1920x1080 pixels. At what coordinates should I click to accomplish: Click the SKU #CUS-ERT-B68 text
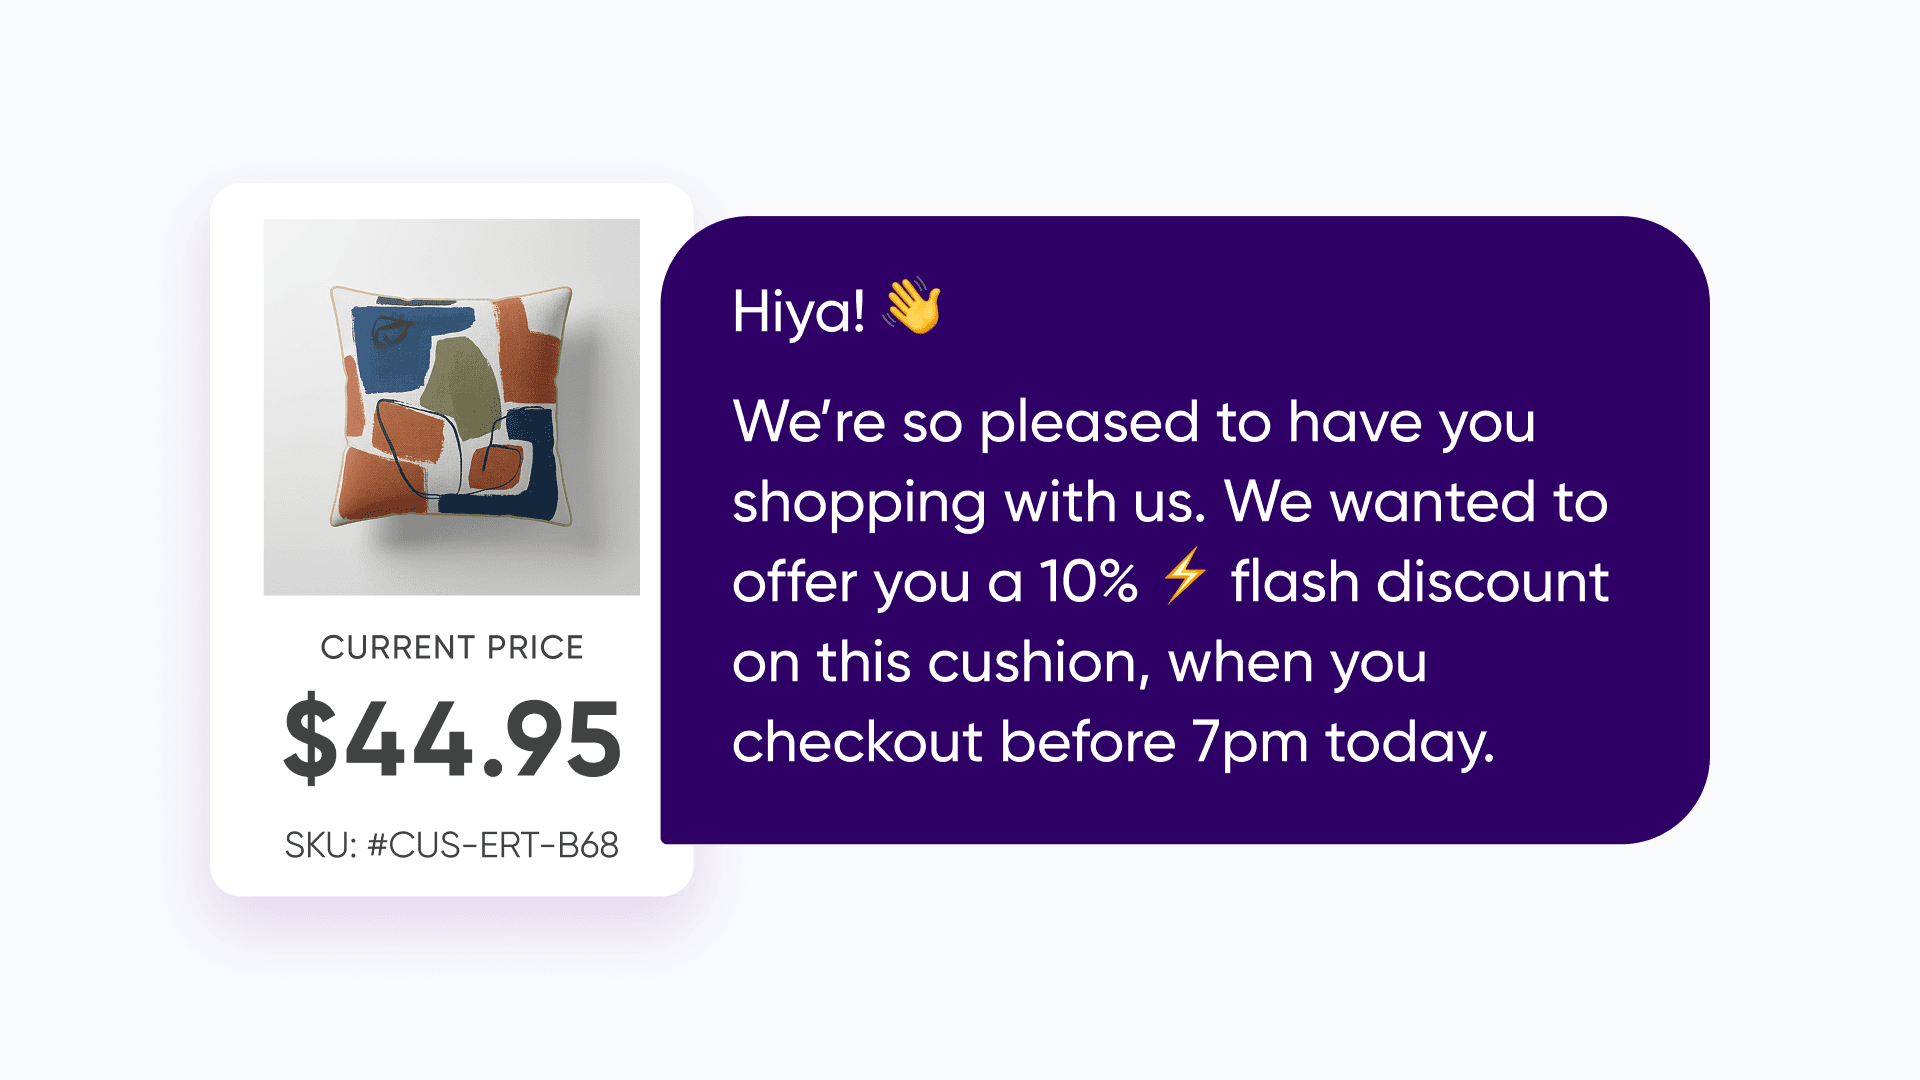click(452, 845)
